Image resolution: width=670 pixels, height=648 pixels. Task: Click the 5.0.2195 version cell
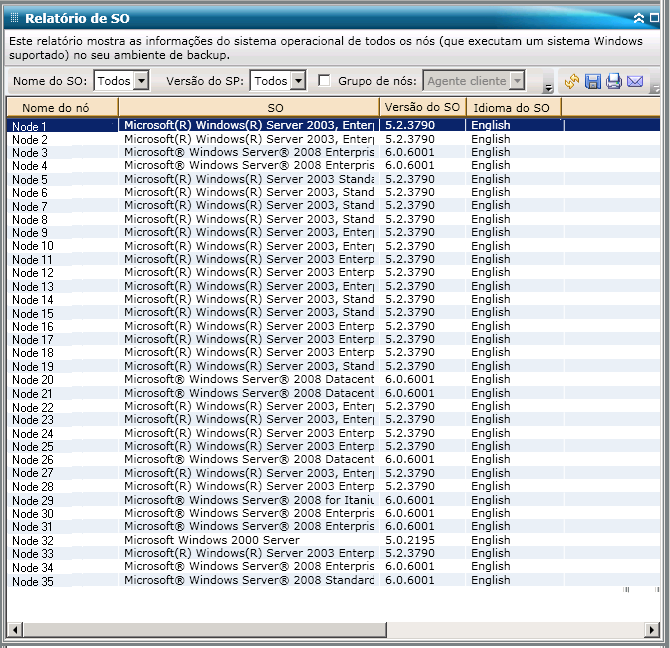pyautogui.click(x=423, y=540)
